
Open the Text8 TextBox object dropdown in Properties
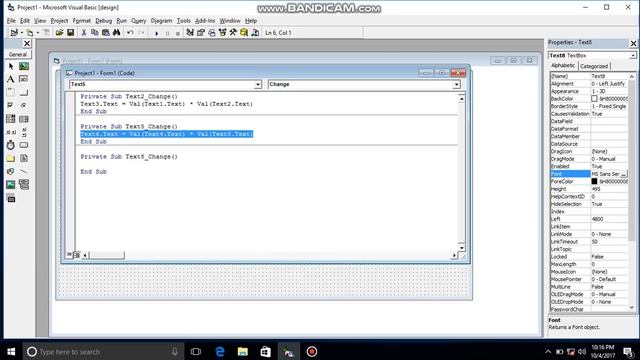pos(633,56)
